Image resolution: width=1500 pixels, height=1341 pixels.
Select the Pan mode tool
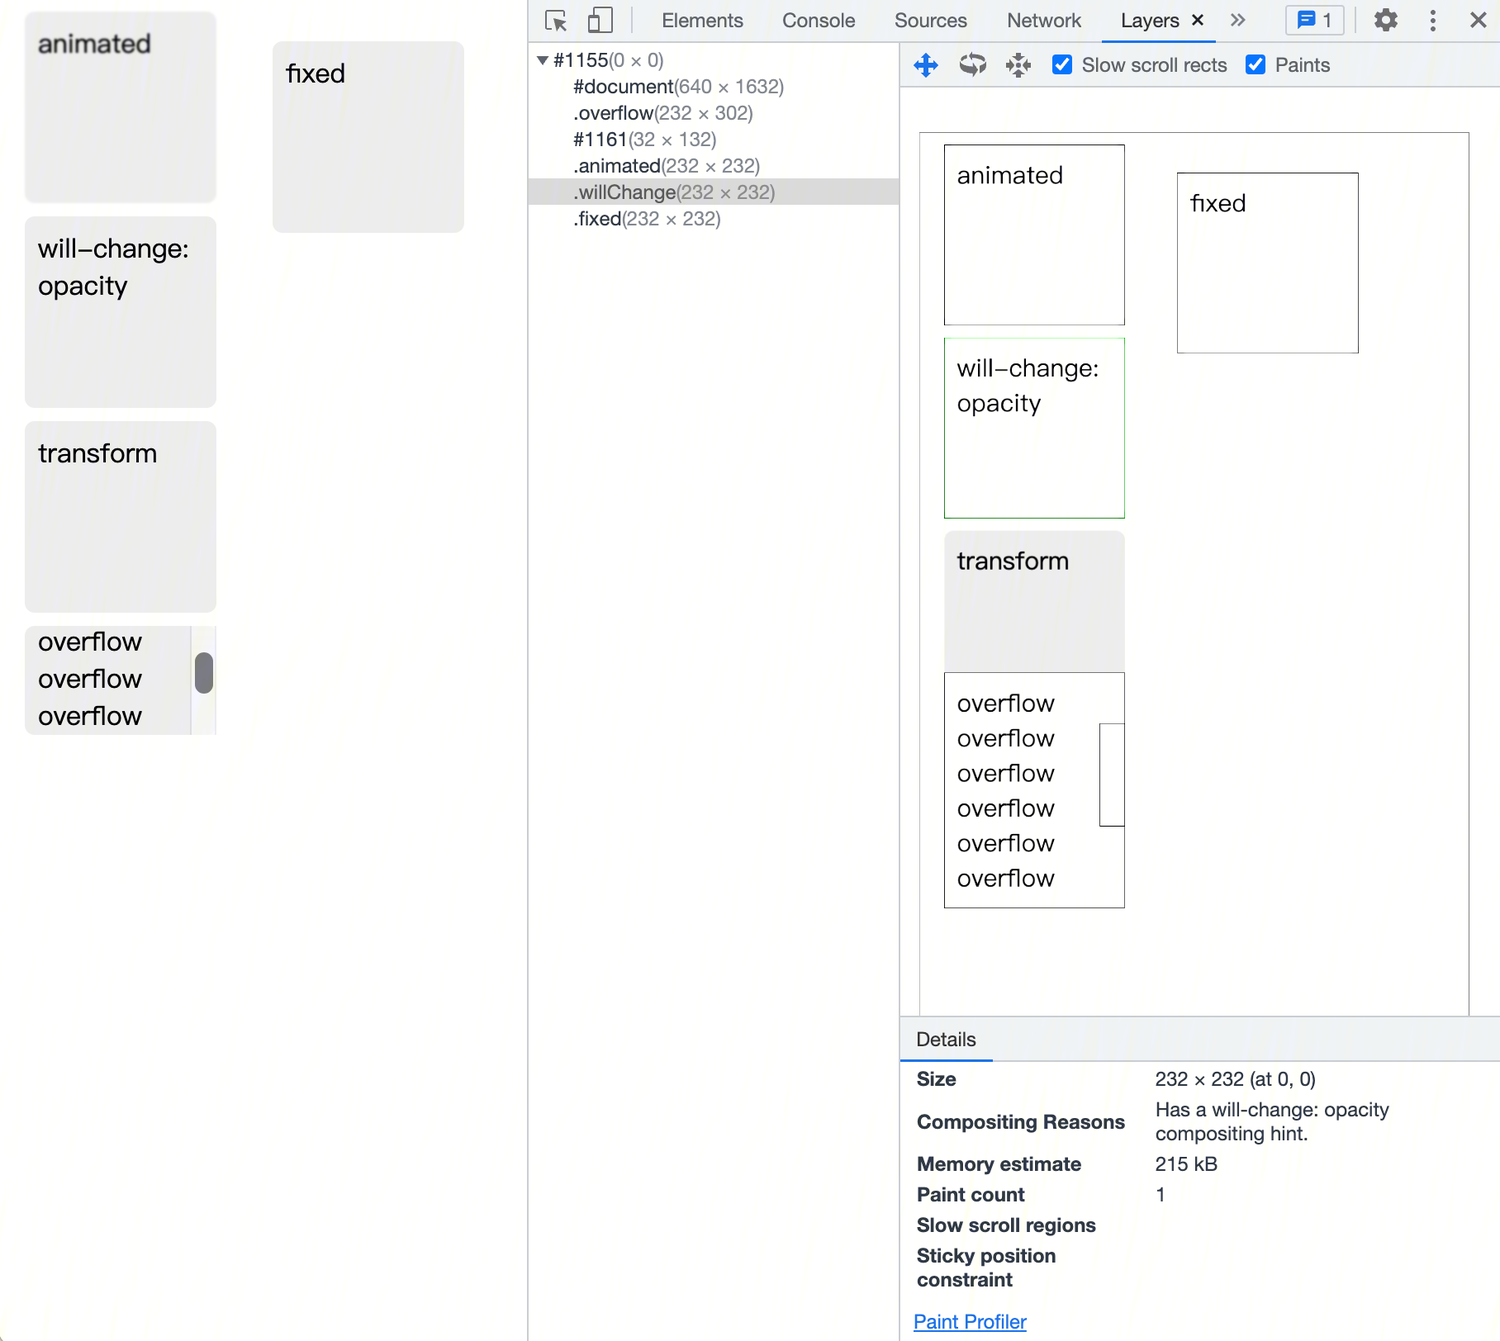(926, 66)
